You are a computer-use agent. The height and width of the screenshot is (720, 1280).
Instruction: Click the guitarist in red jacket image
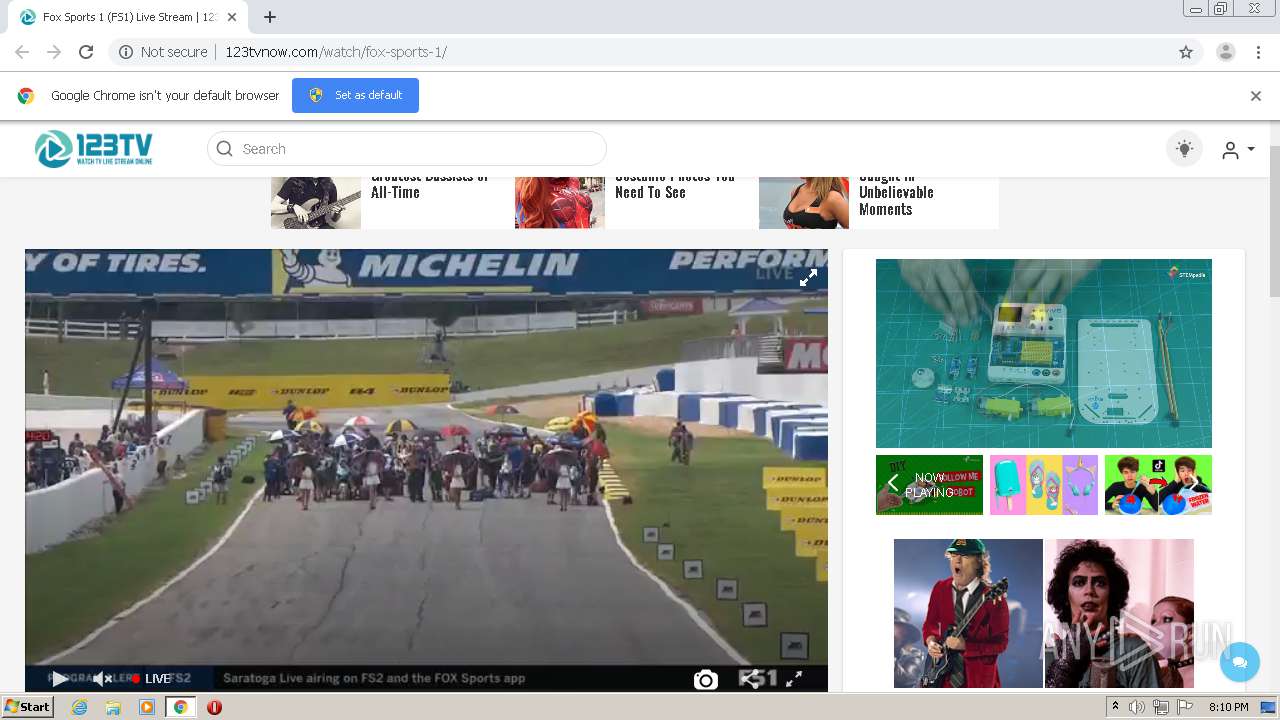(968, 614)
